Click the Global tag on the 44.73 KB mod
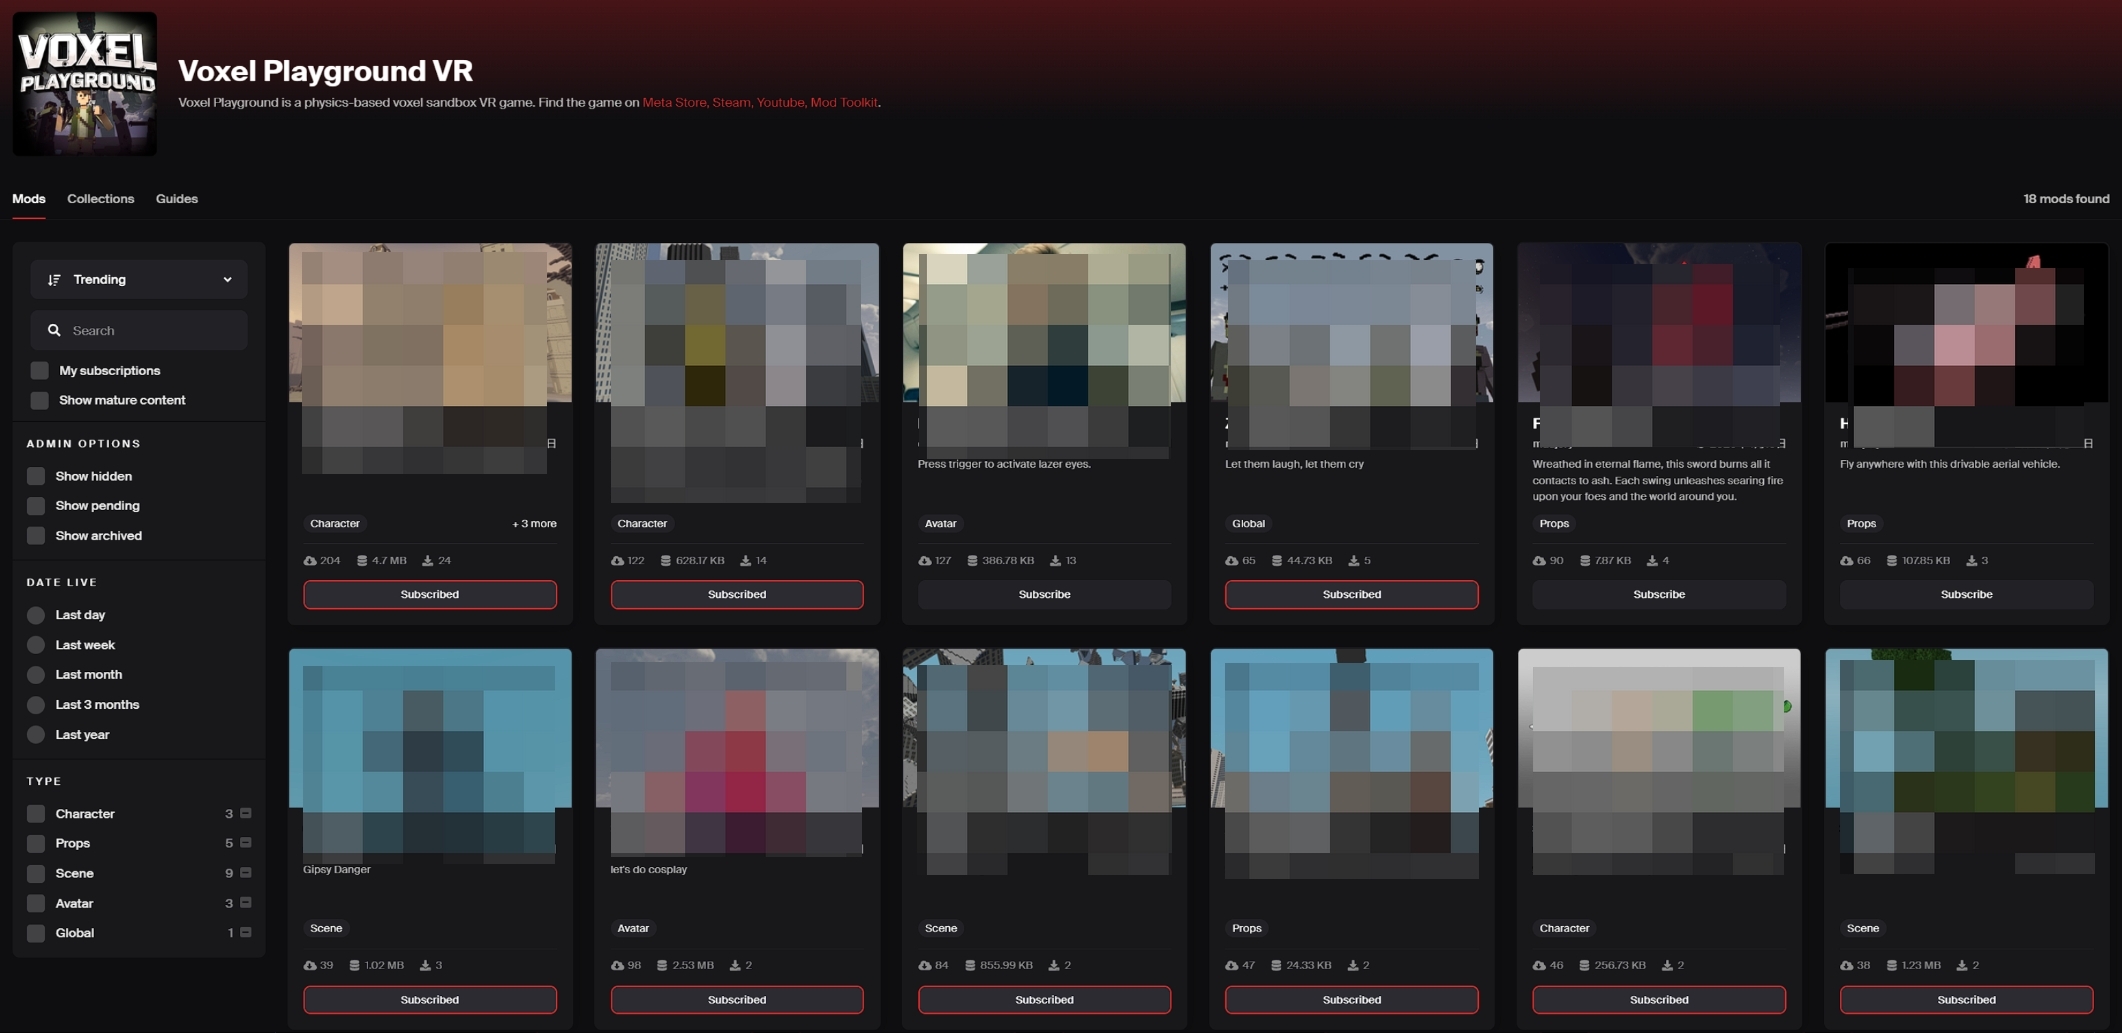 [x=1248, y=524]
